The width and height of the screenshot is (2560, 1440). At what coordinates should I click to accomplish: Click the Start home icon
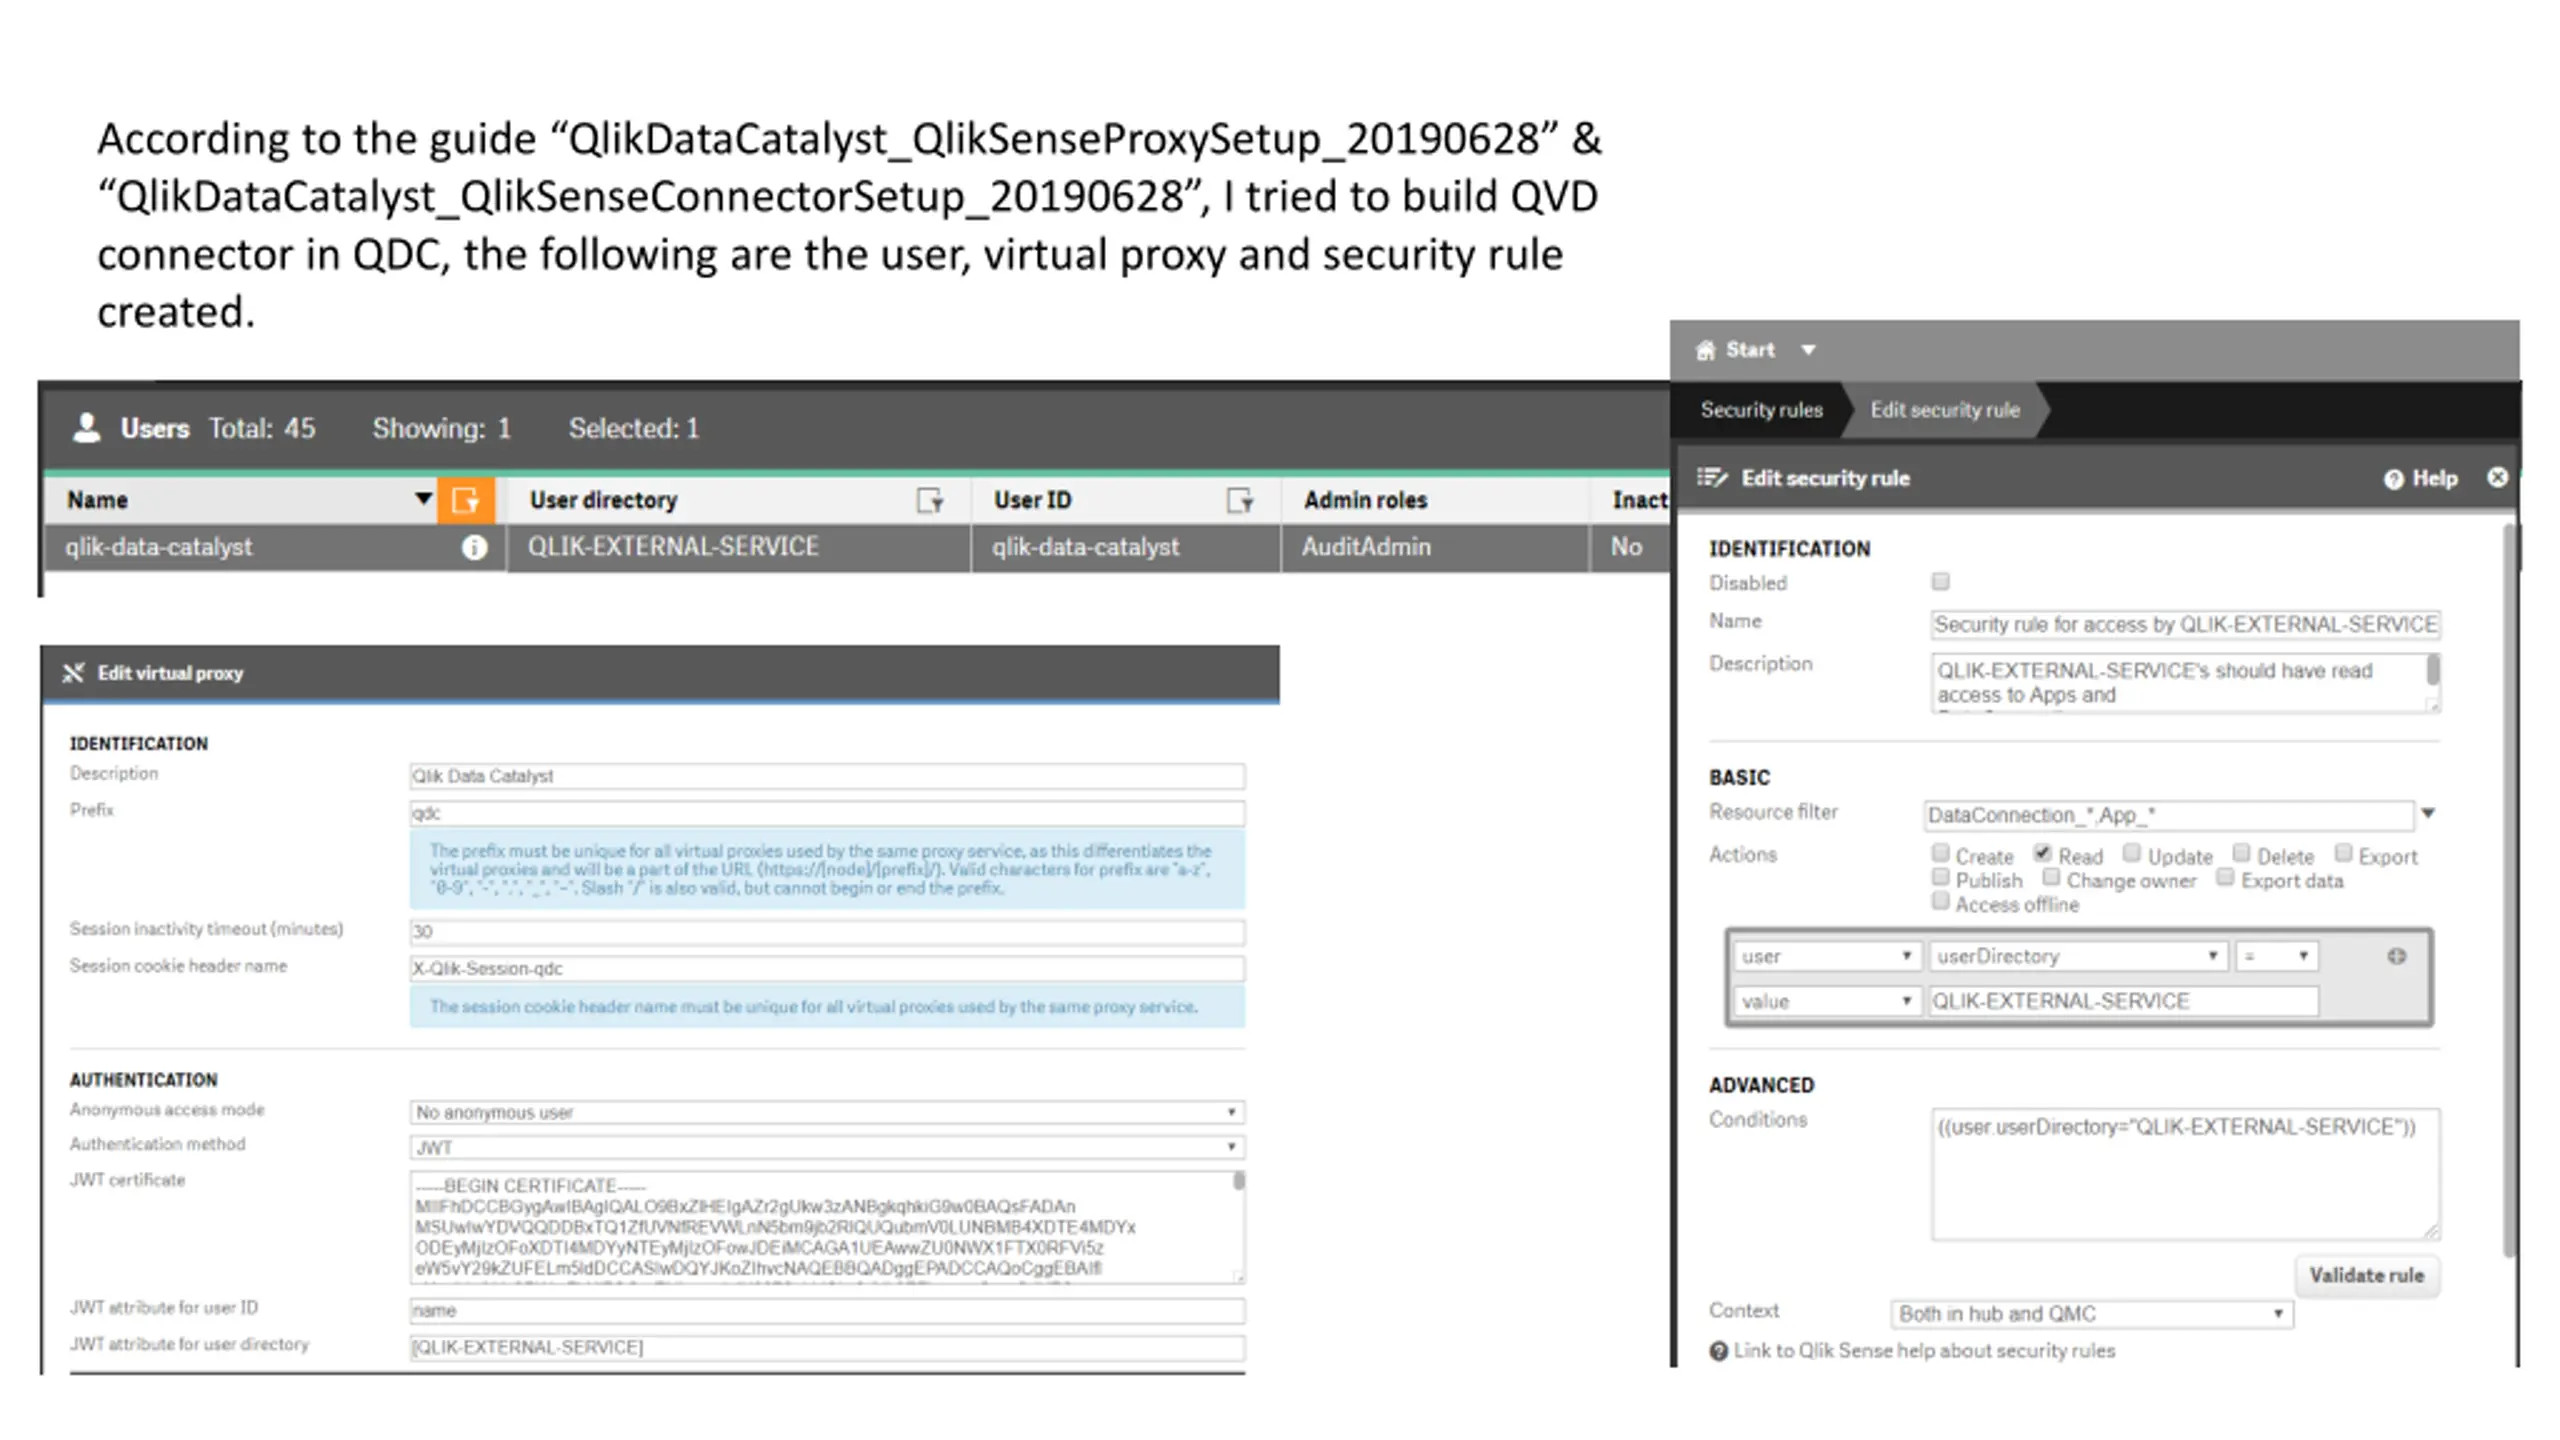pyautogui.click(x=1705, y=350)
